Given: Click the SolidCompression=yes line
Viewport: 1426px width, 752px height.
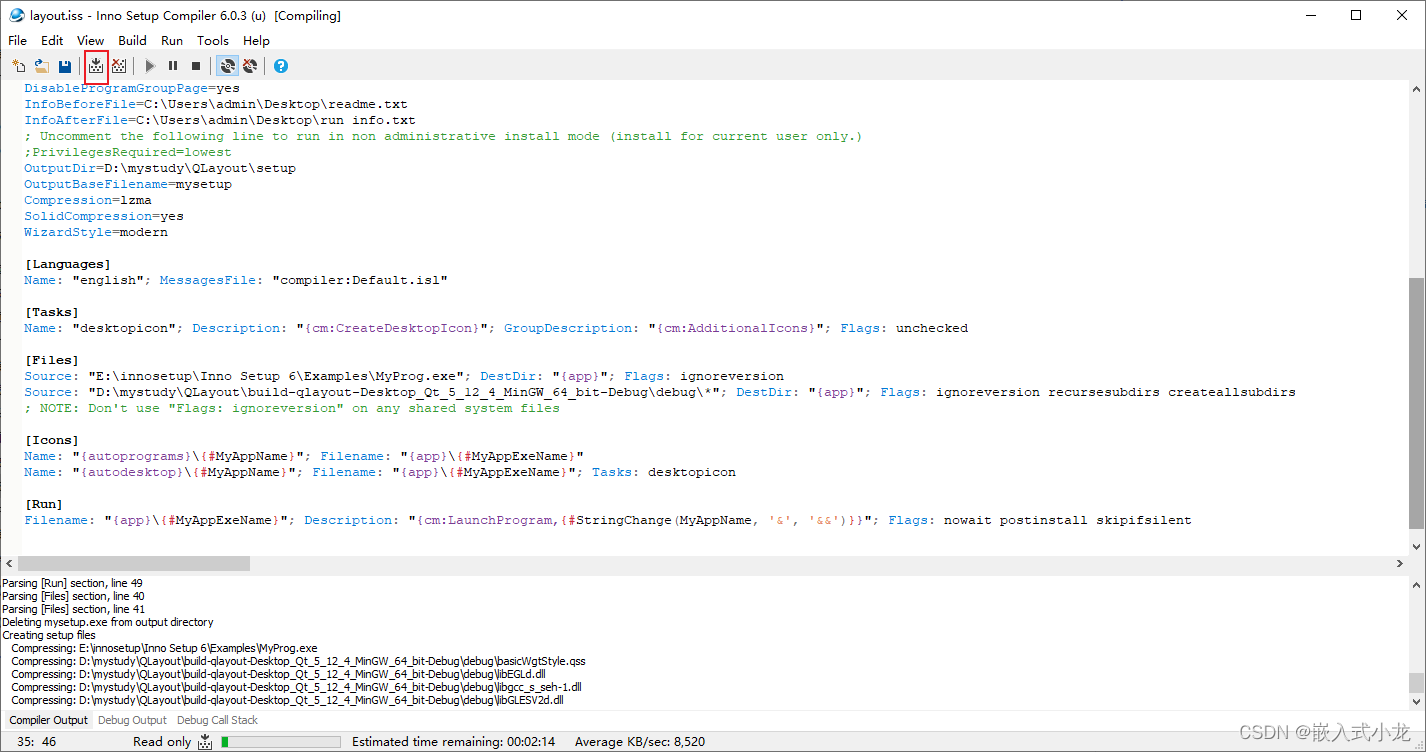Looking at the screenshot, I should pyautogui.click(x=104, y=216).
